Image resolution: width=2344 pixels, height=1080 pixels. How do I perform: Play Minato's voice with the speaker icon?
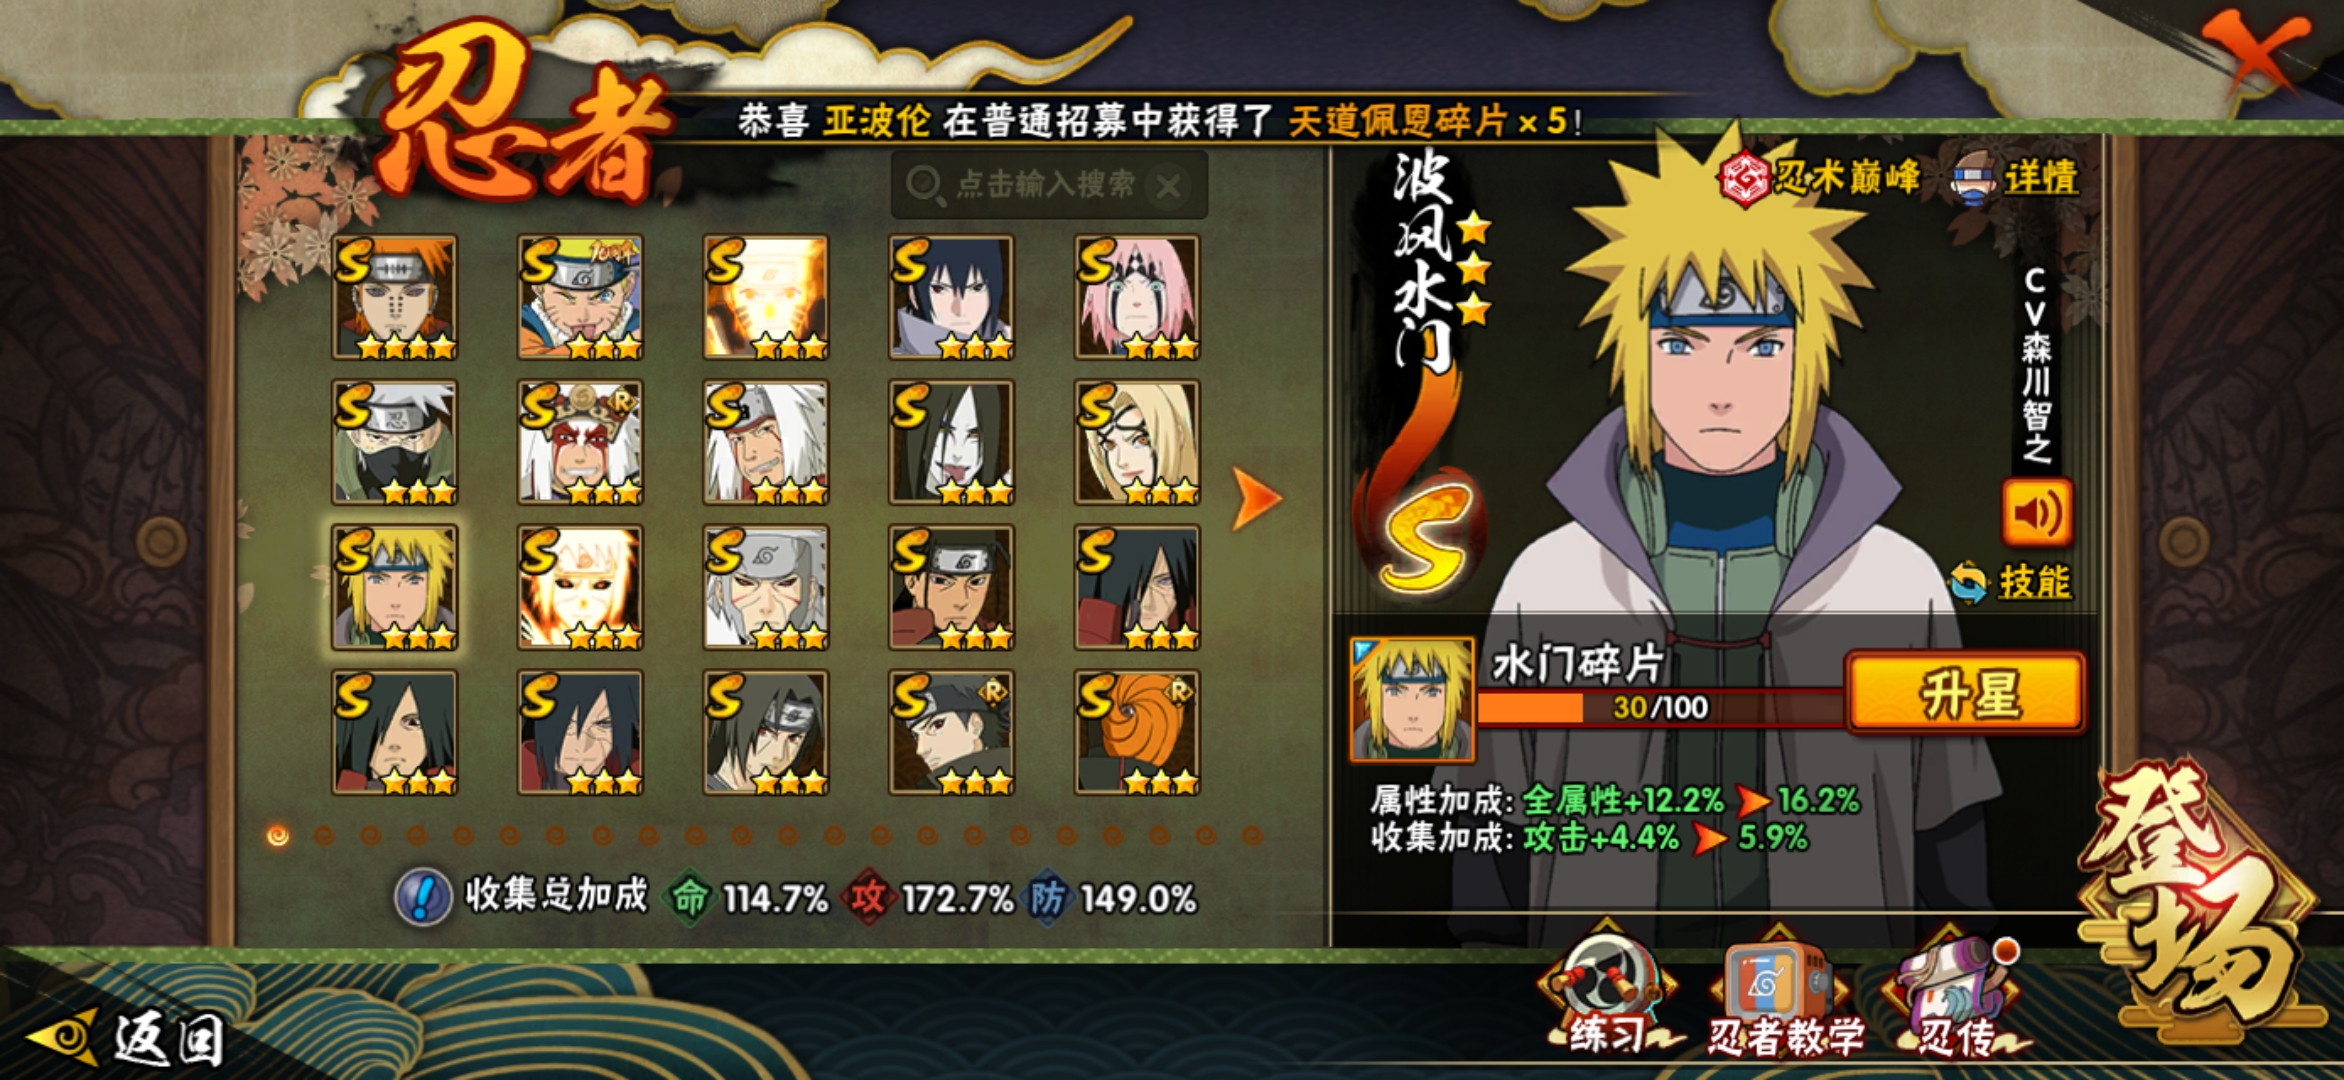coord(2037,513)
